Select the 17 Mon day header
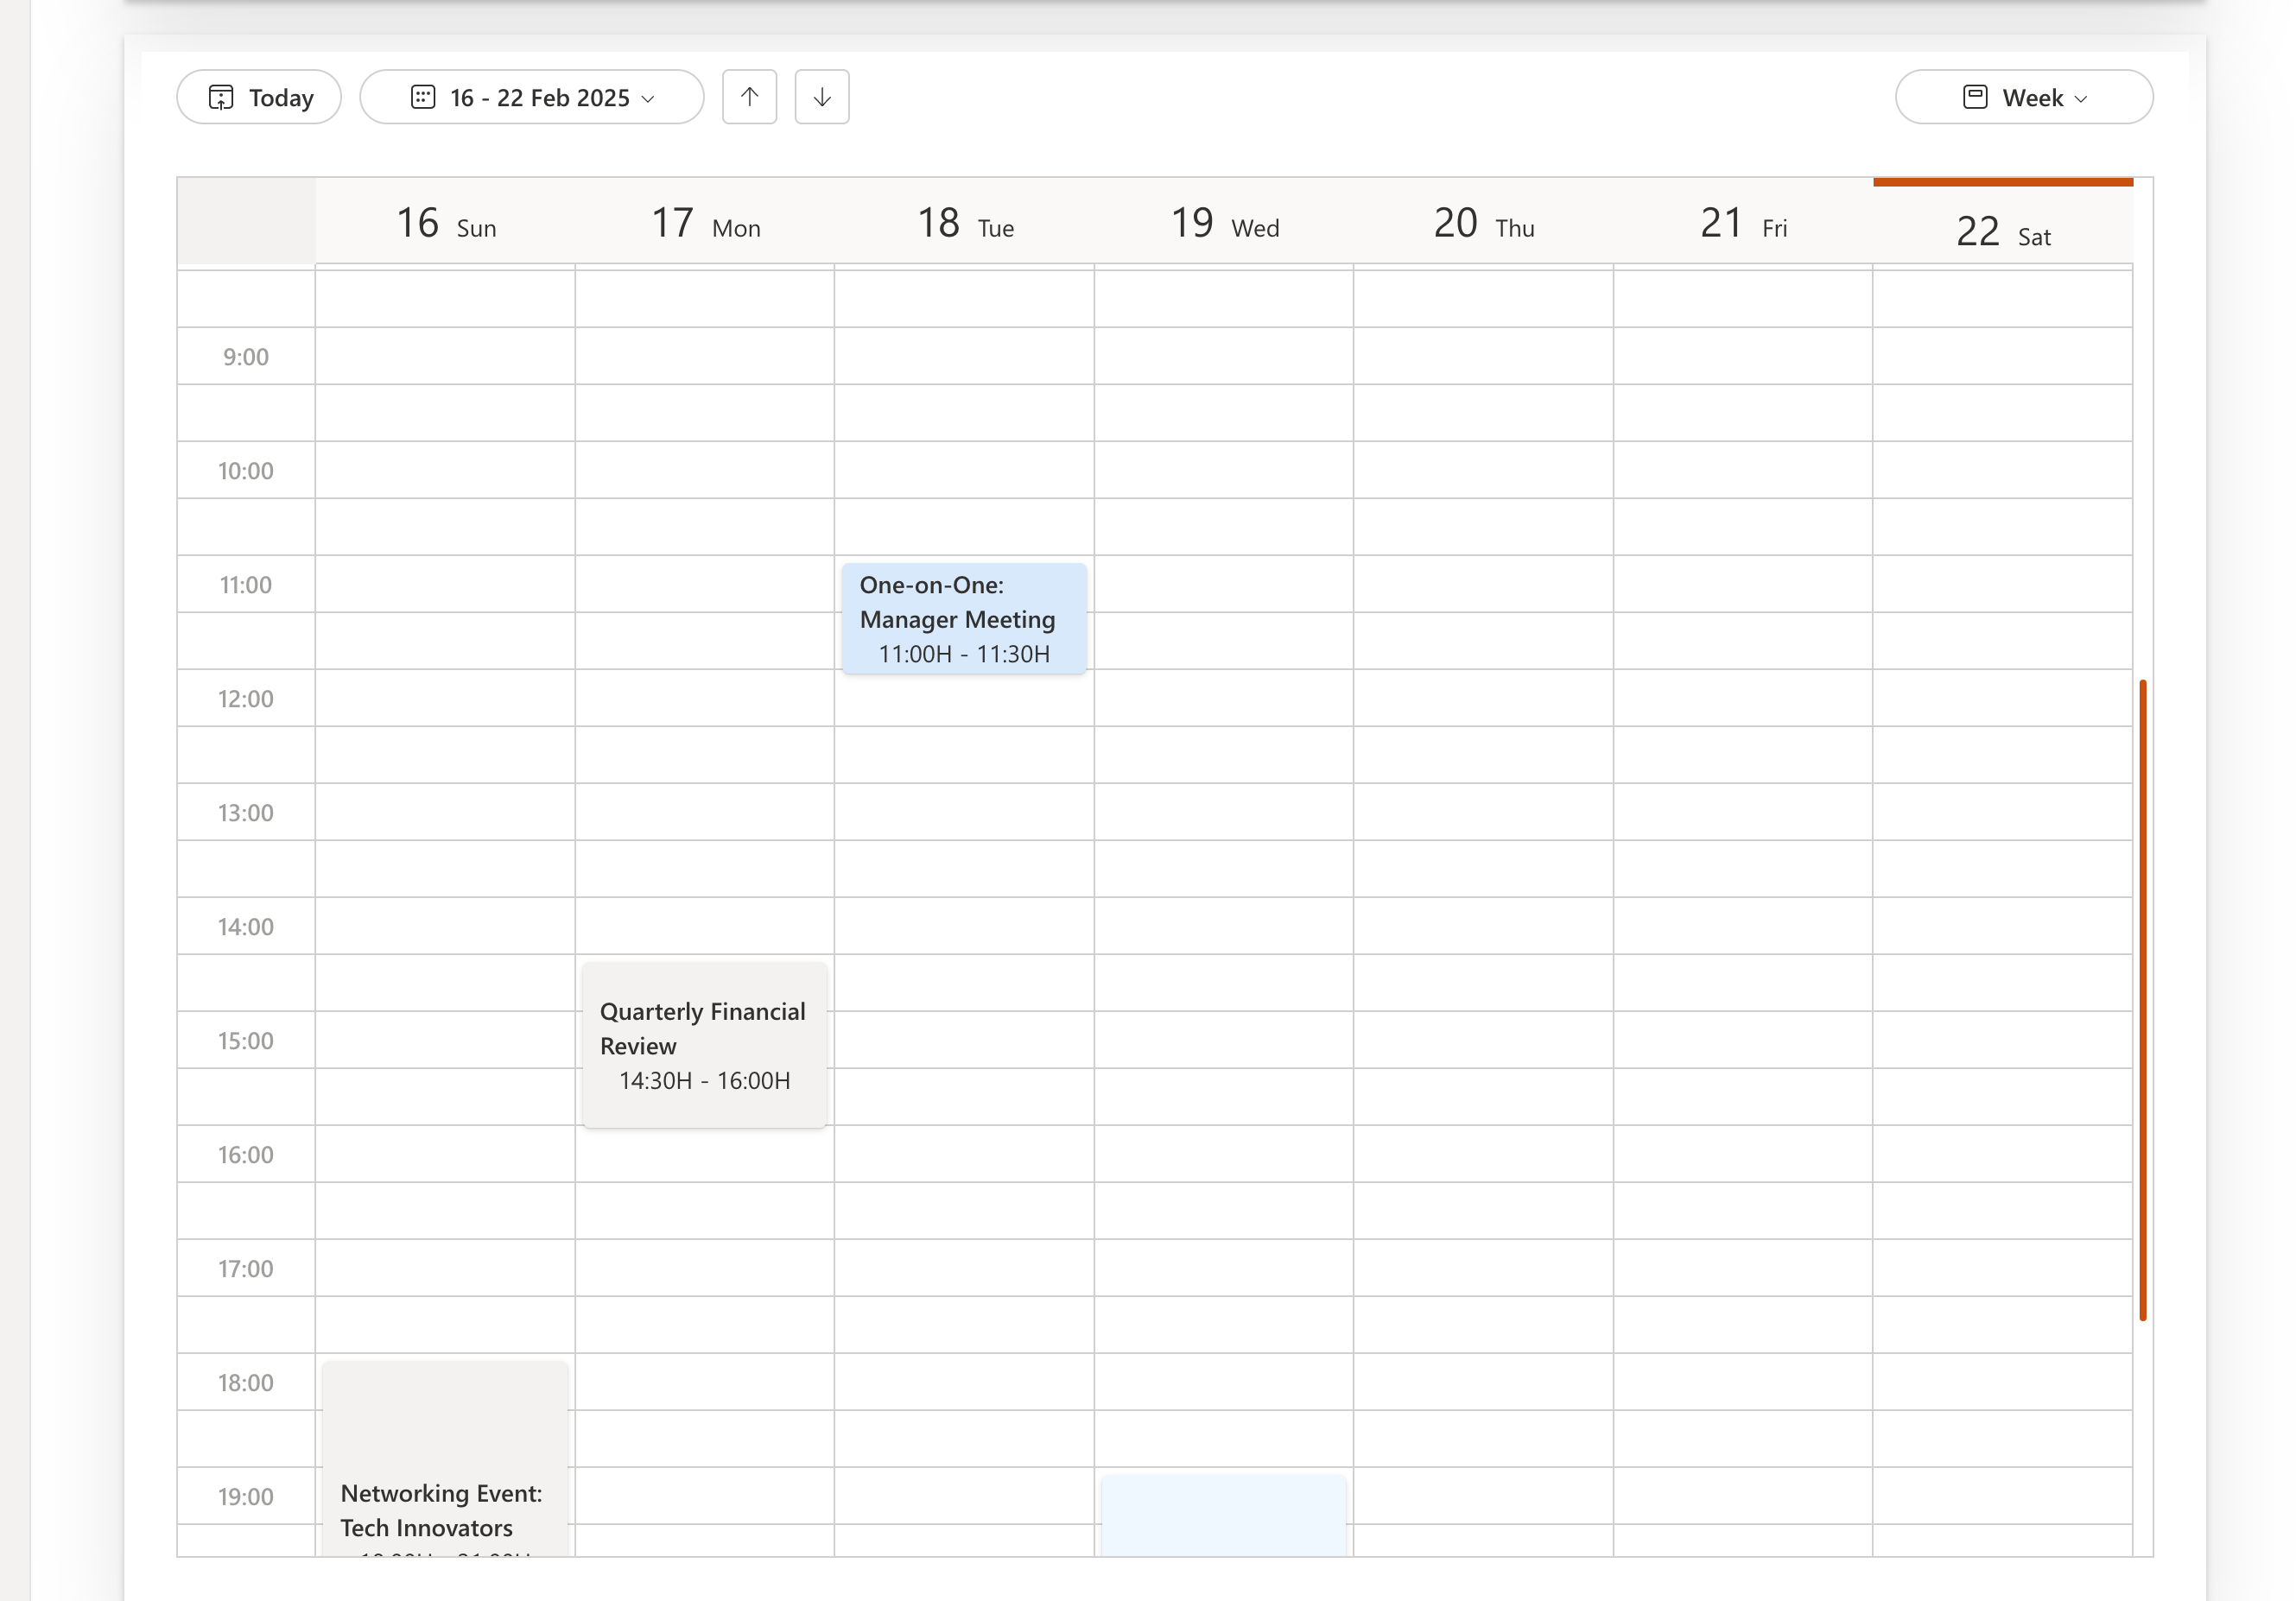2296x1601 pixels. (x=705, y=223)
